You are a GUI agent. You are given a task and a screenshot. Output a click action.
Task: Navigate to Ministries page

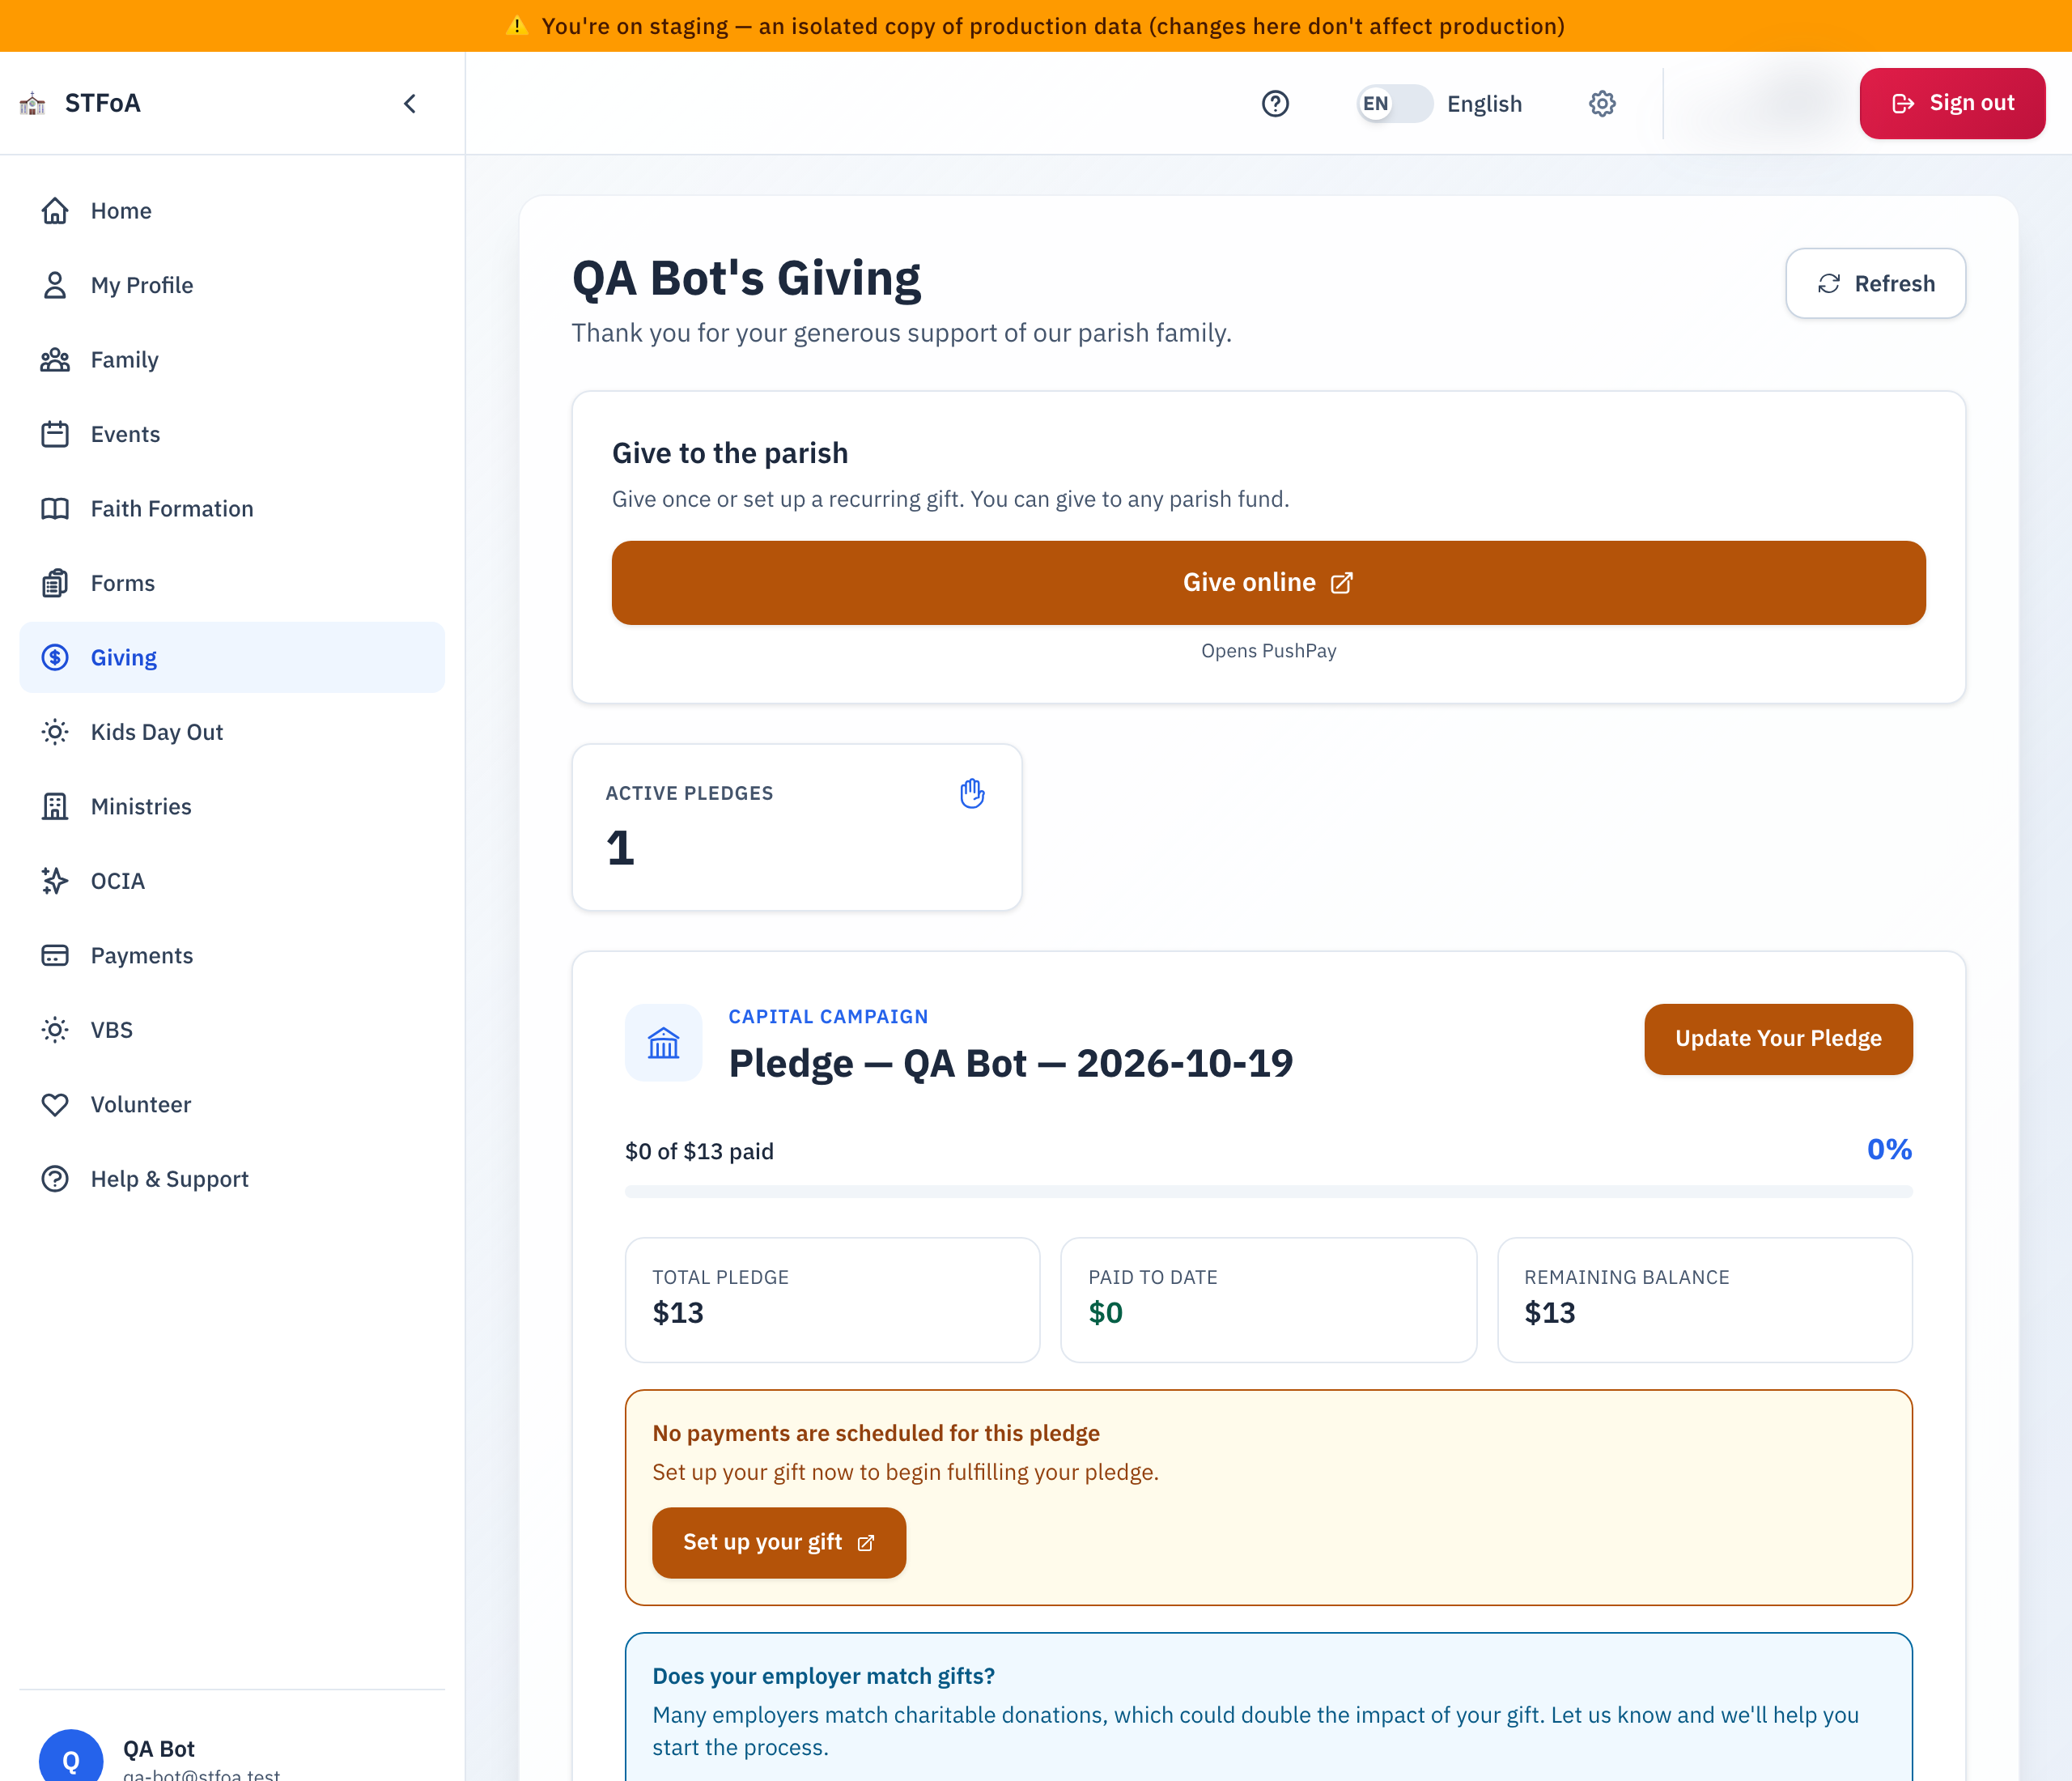tap(232, 807)
